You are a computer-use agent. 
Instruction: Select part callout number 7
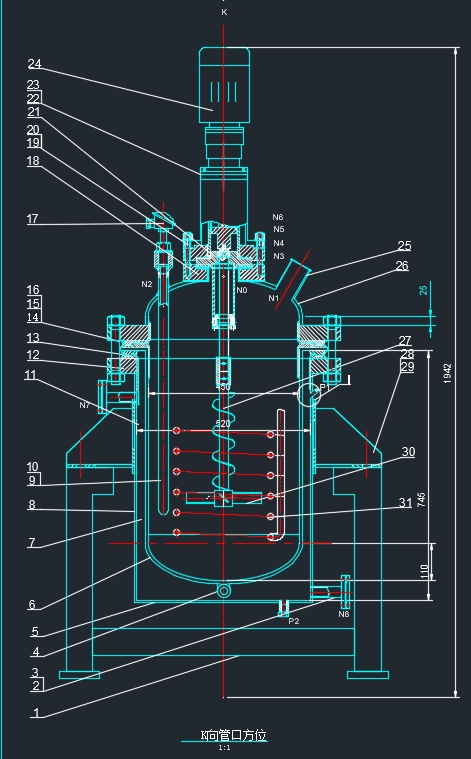[32, 543]
